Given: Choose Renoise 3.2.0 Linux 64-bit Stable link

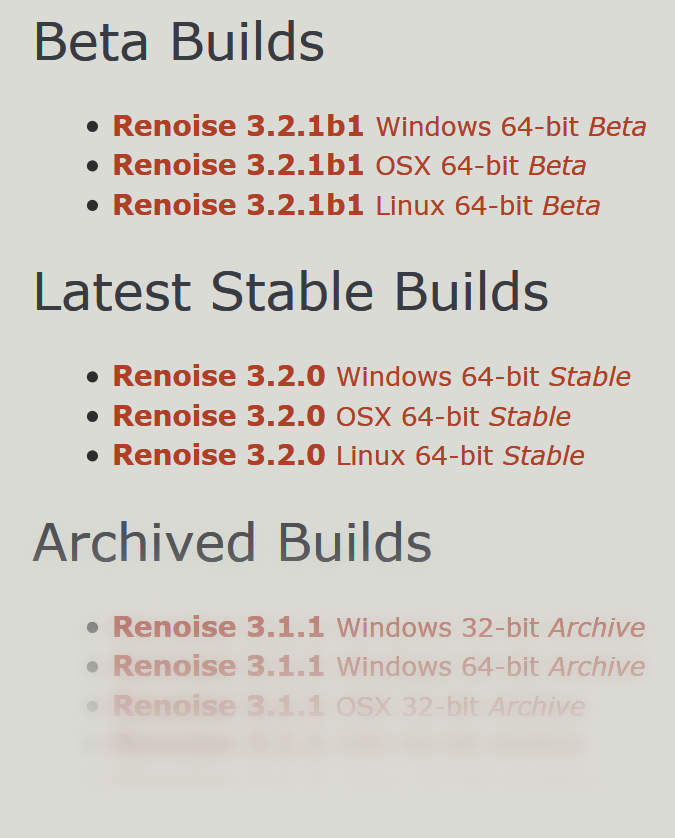Looking at the screenshot, I should click(x=348, y=456).
